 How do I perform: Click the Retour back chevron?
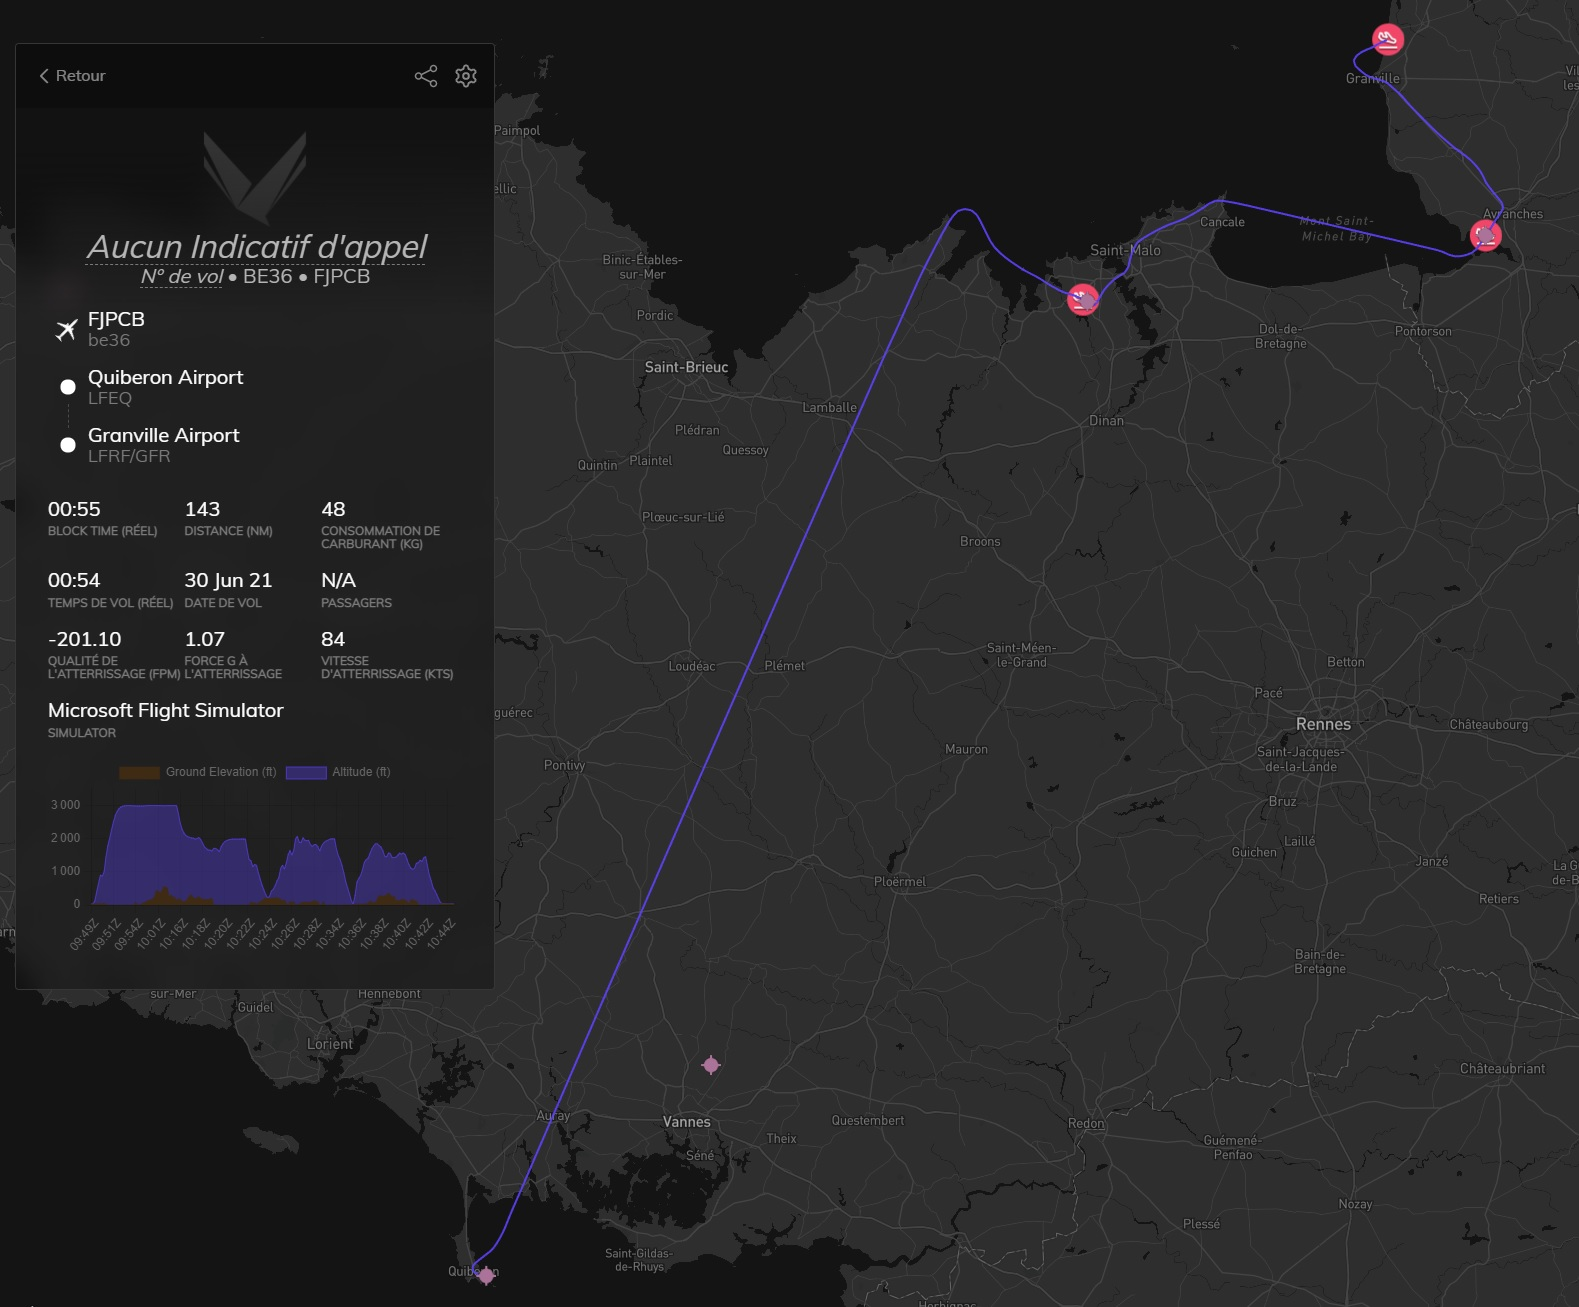[44, 76]
